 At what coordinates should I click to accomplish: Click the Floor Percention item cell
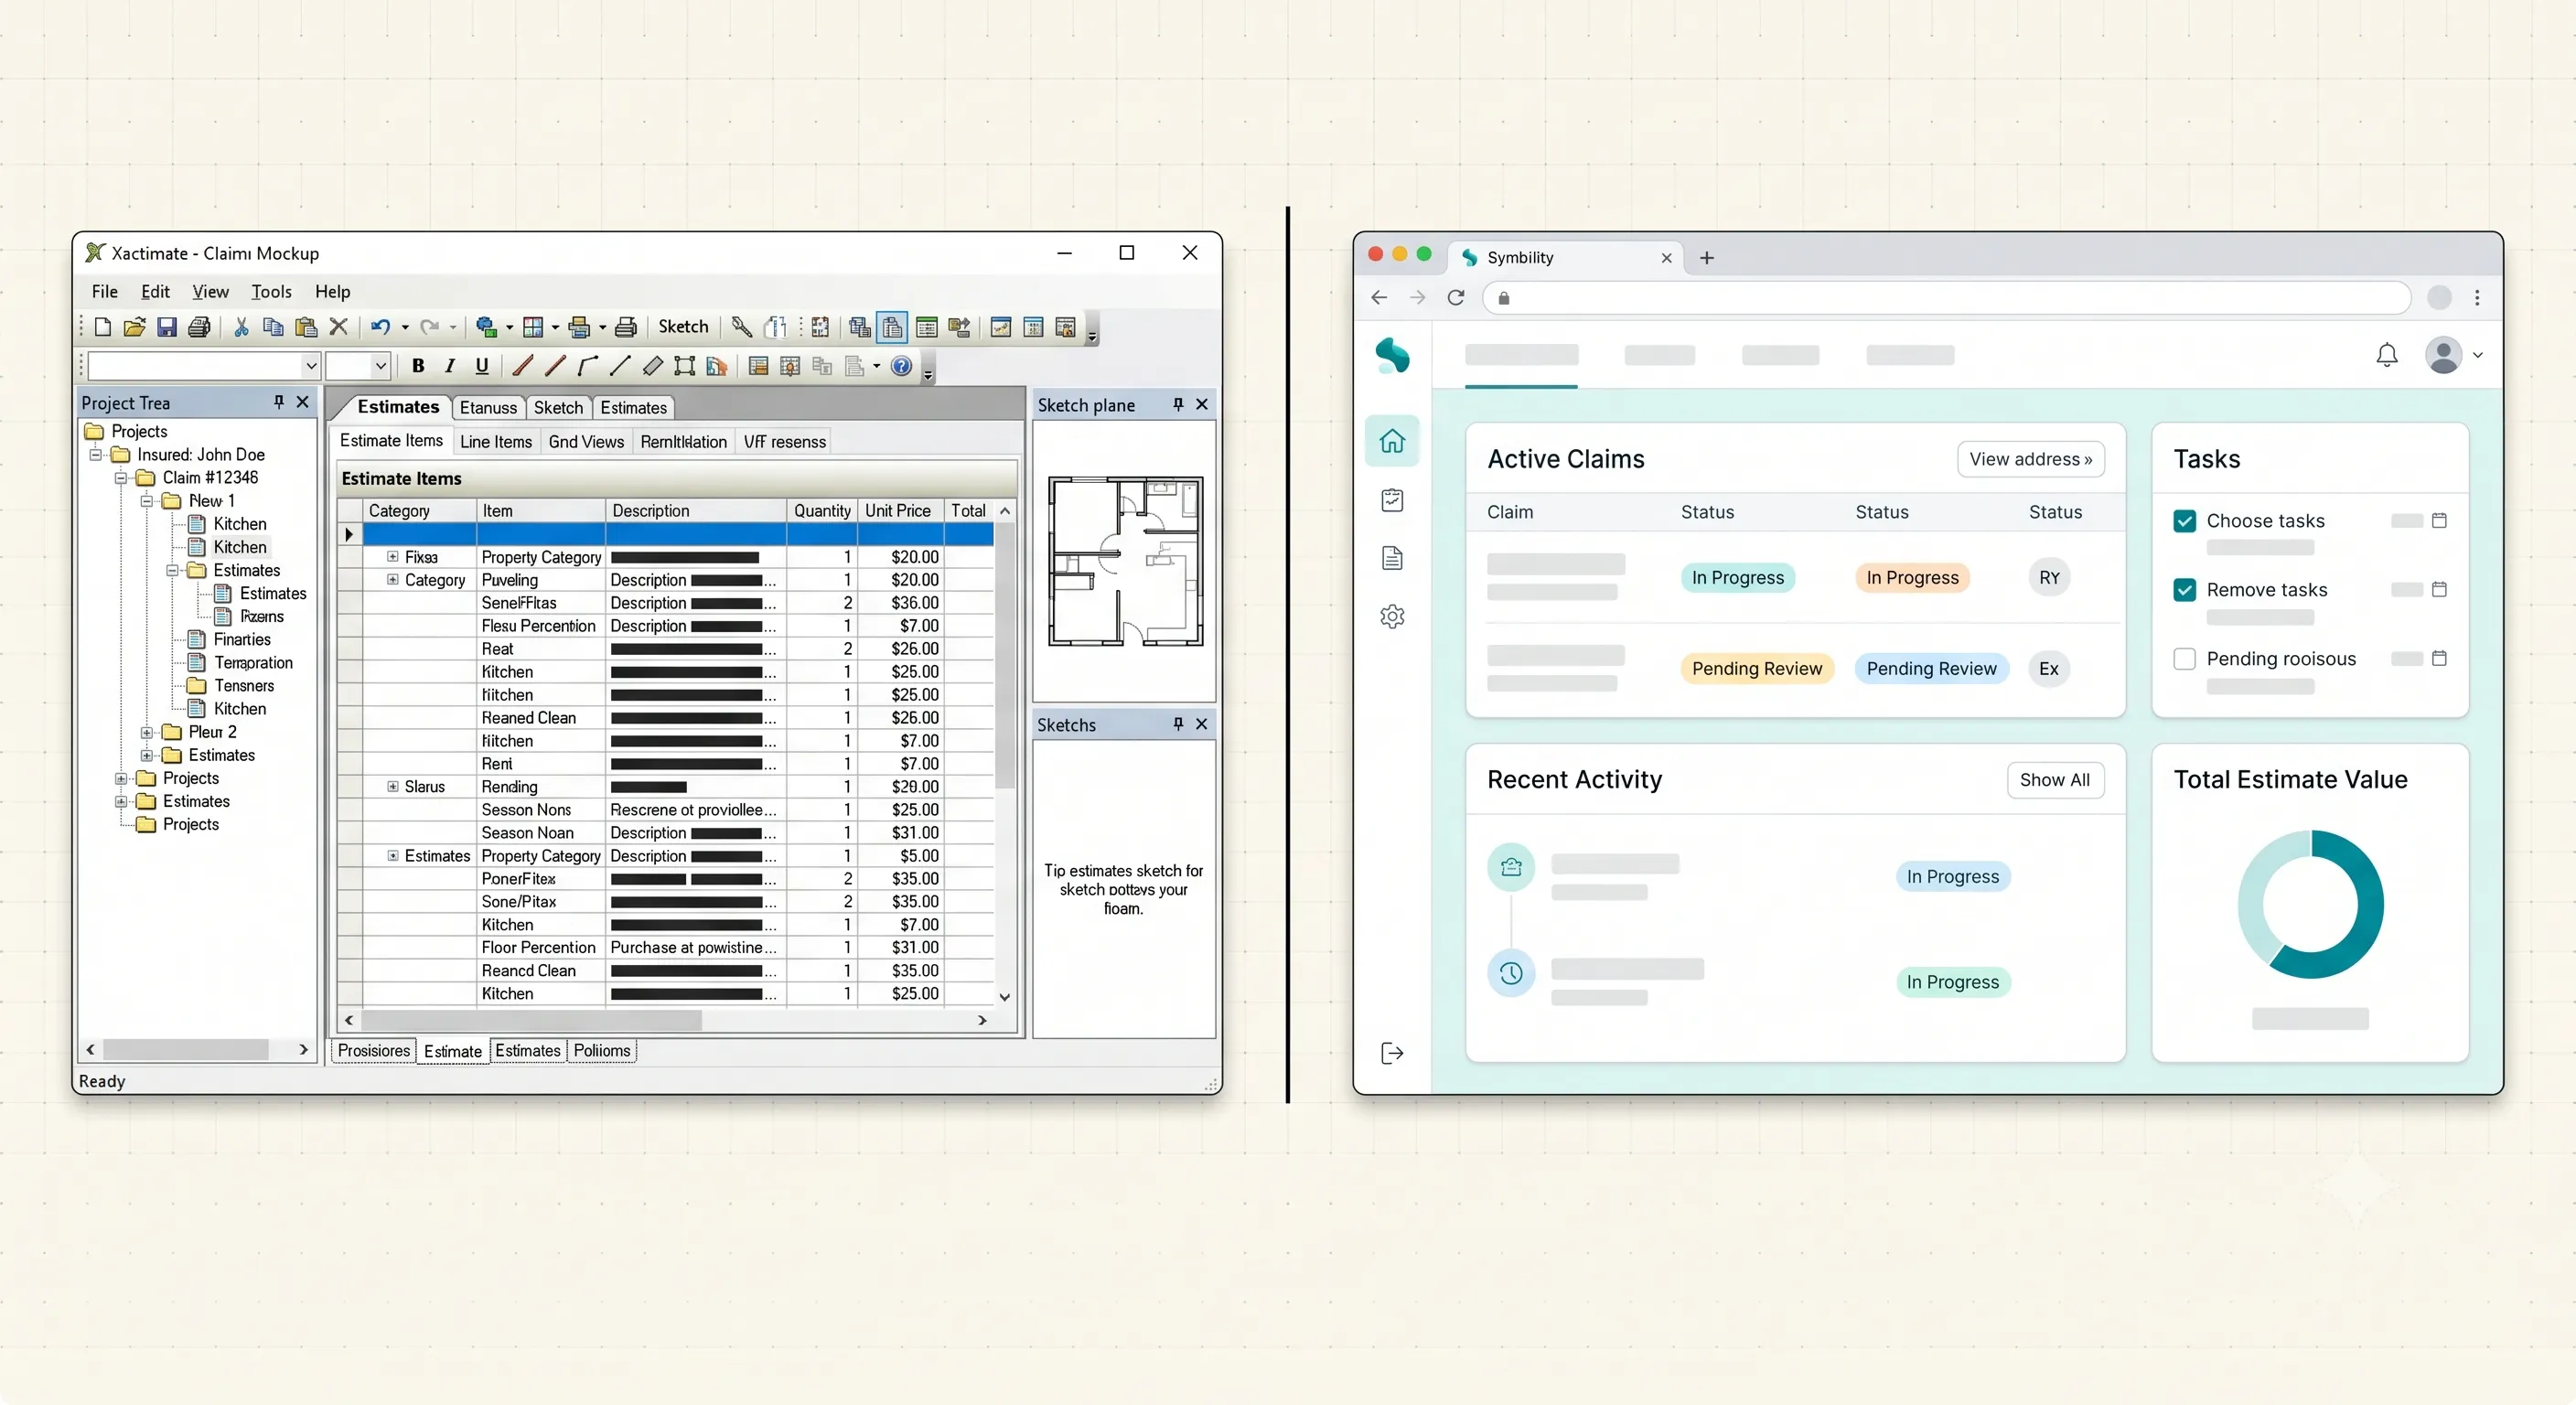[x=539, y=948]
